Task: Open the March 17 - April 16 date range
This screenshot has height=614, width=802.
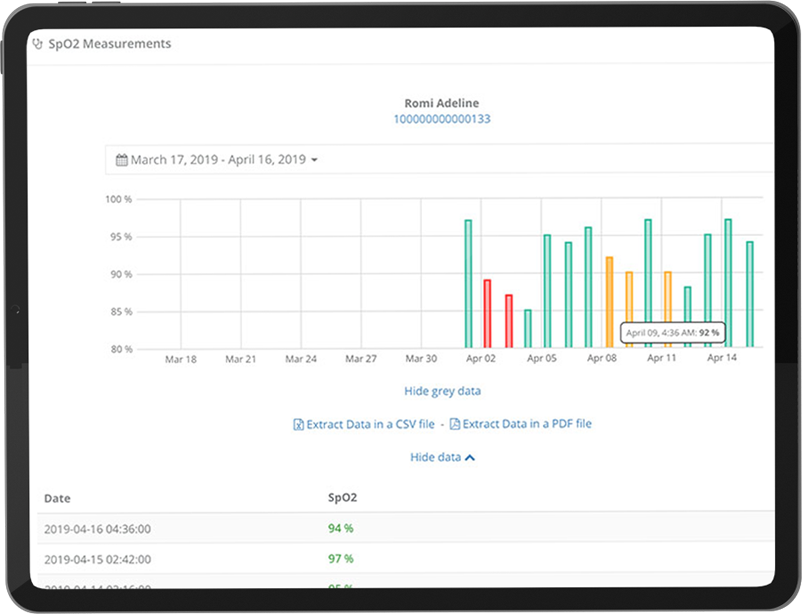Action: [218, 160]
